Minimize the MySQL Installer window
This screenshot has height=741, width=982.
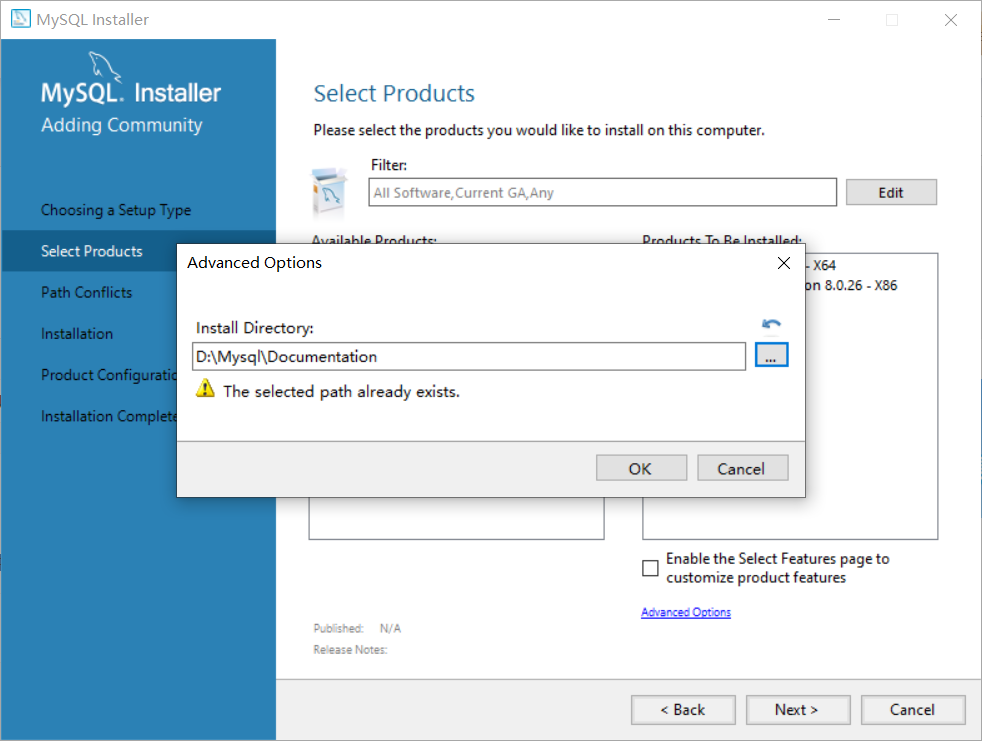coord(834,19)
